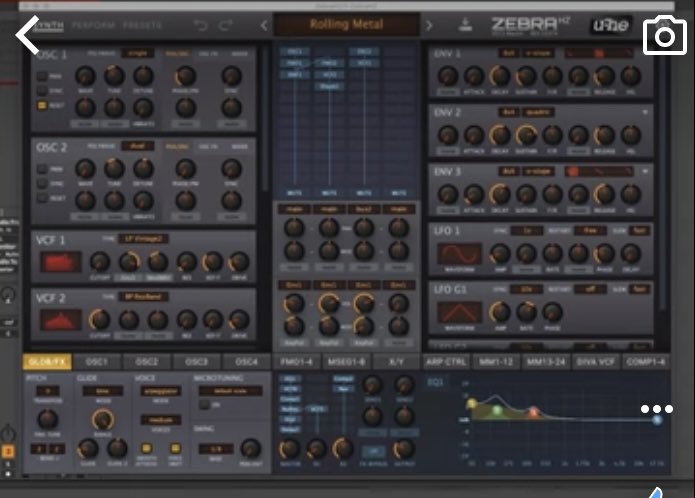
Task: Click the glide RANGE knob
Action: [103, 419]
